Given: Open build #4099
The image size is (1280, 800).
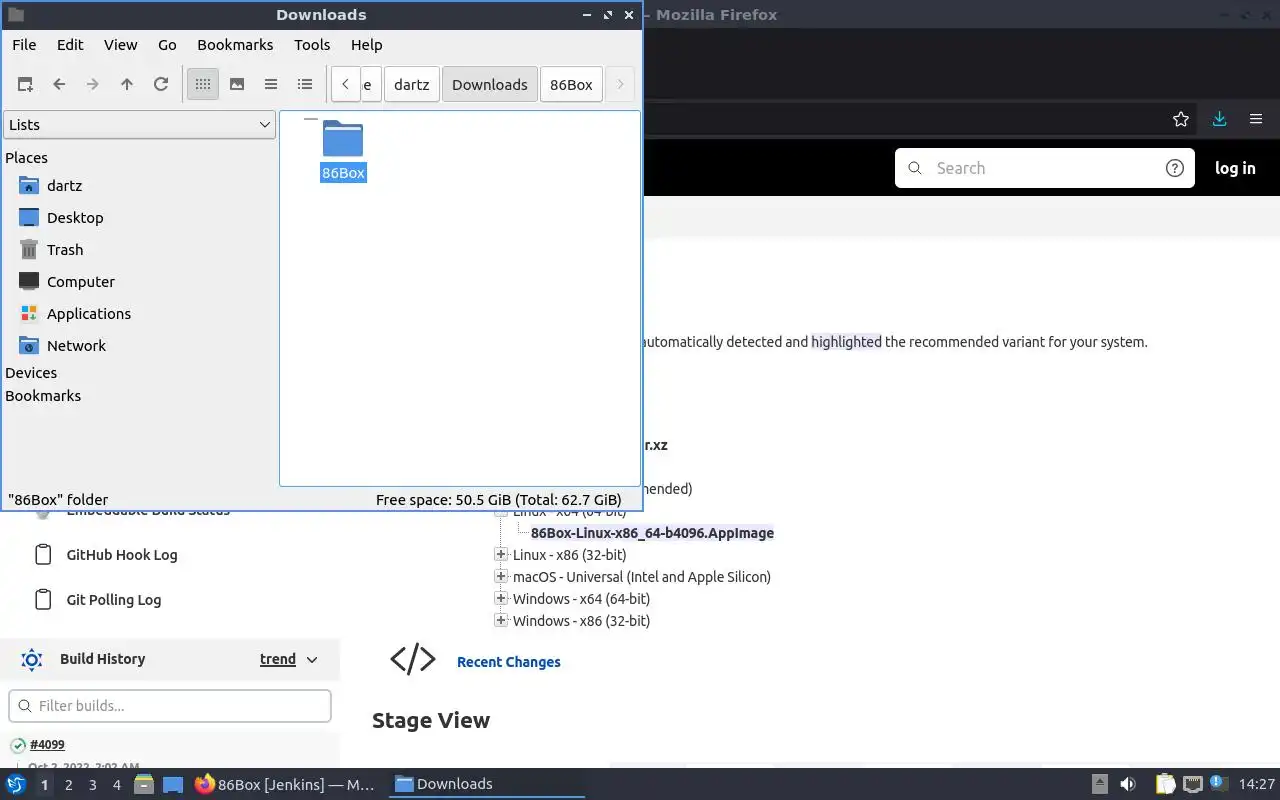Looking at the screenshot, I should (x=47, y=745).
